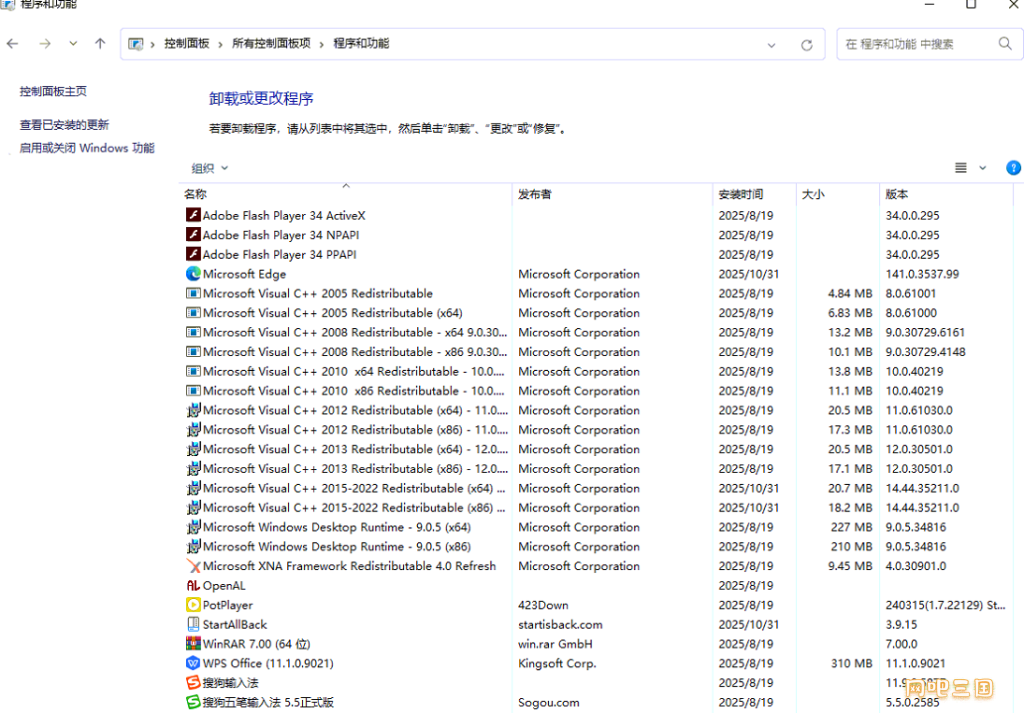Go back with the back arrow
1024x713 pixels.
coord(12,44)
